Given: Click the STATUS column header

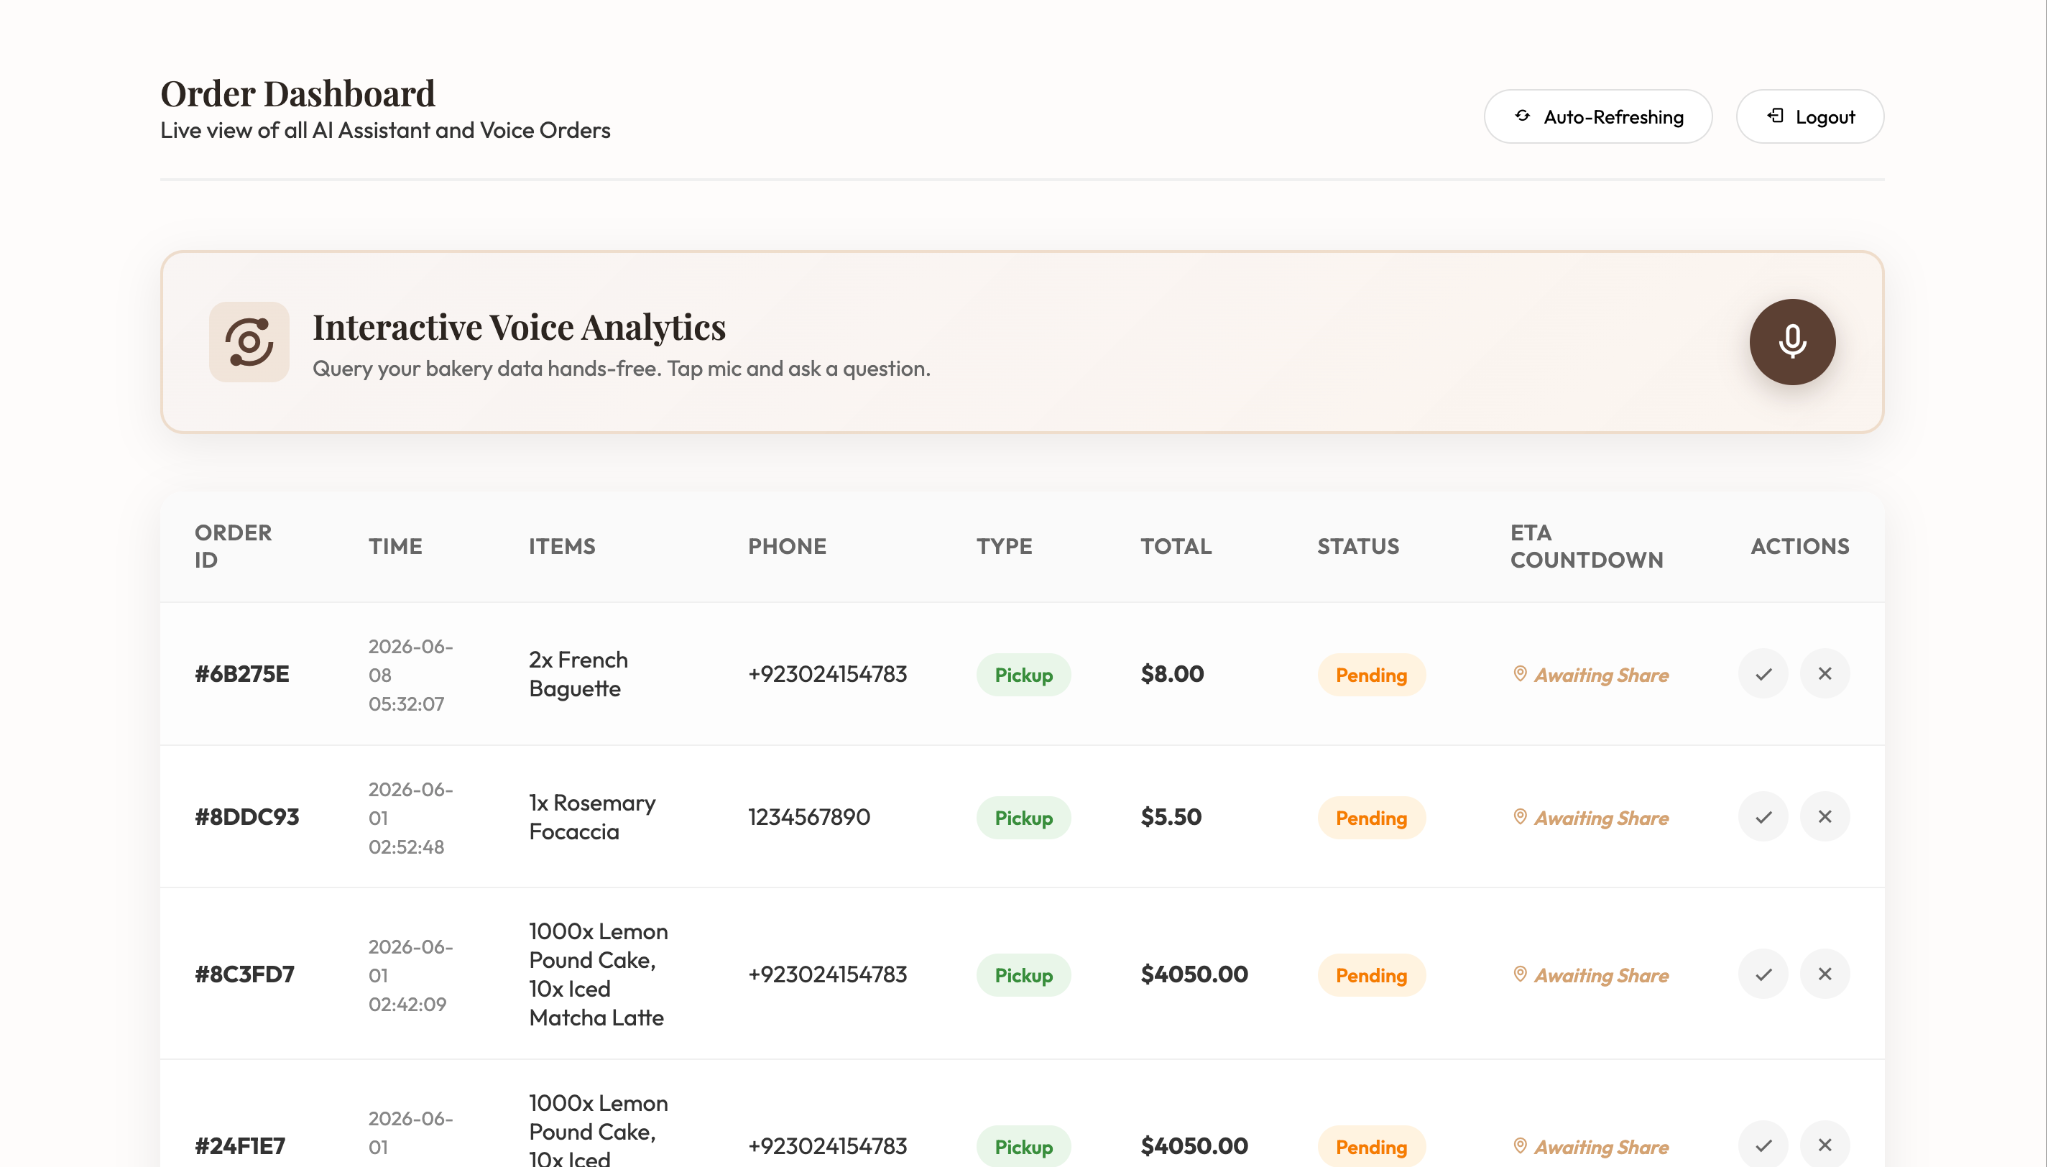Looking at the screenshot, I should [1358, 546].
